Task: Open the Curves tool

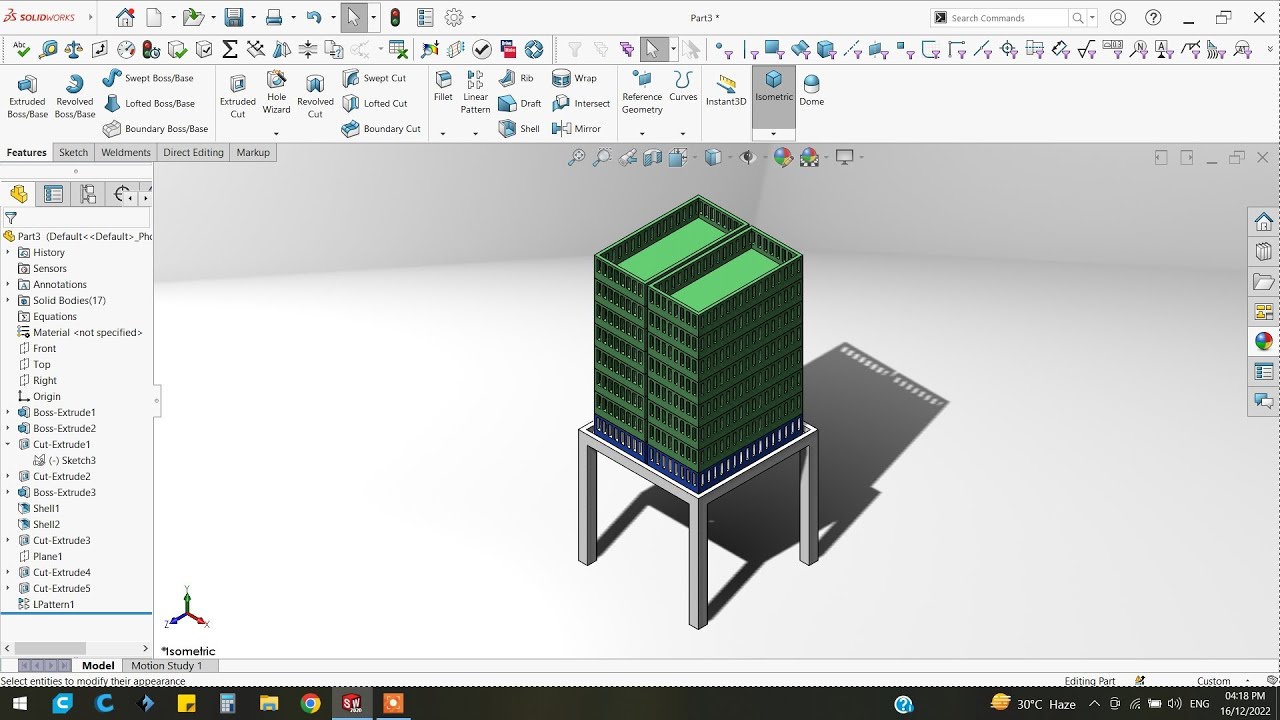Action: tap(683, 87)
